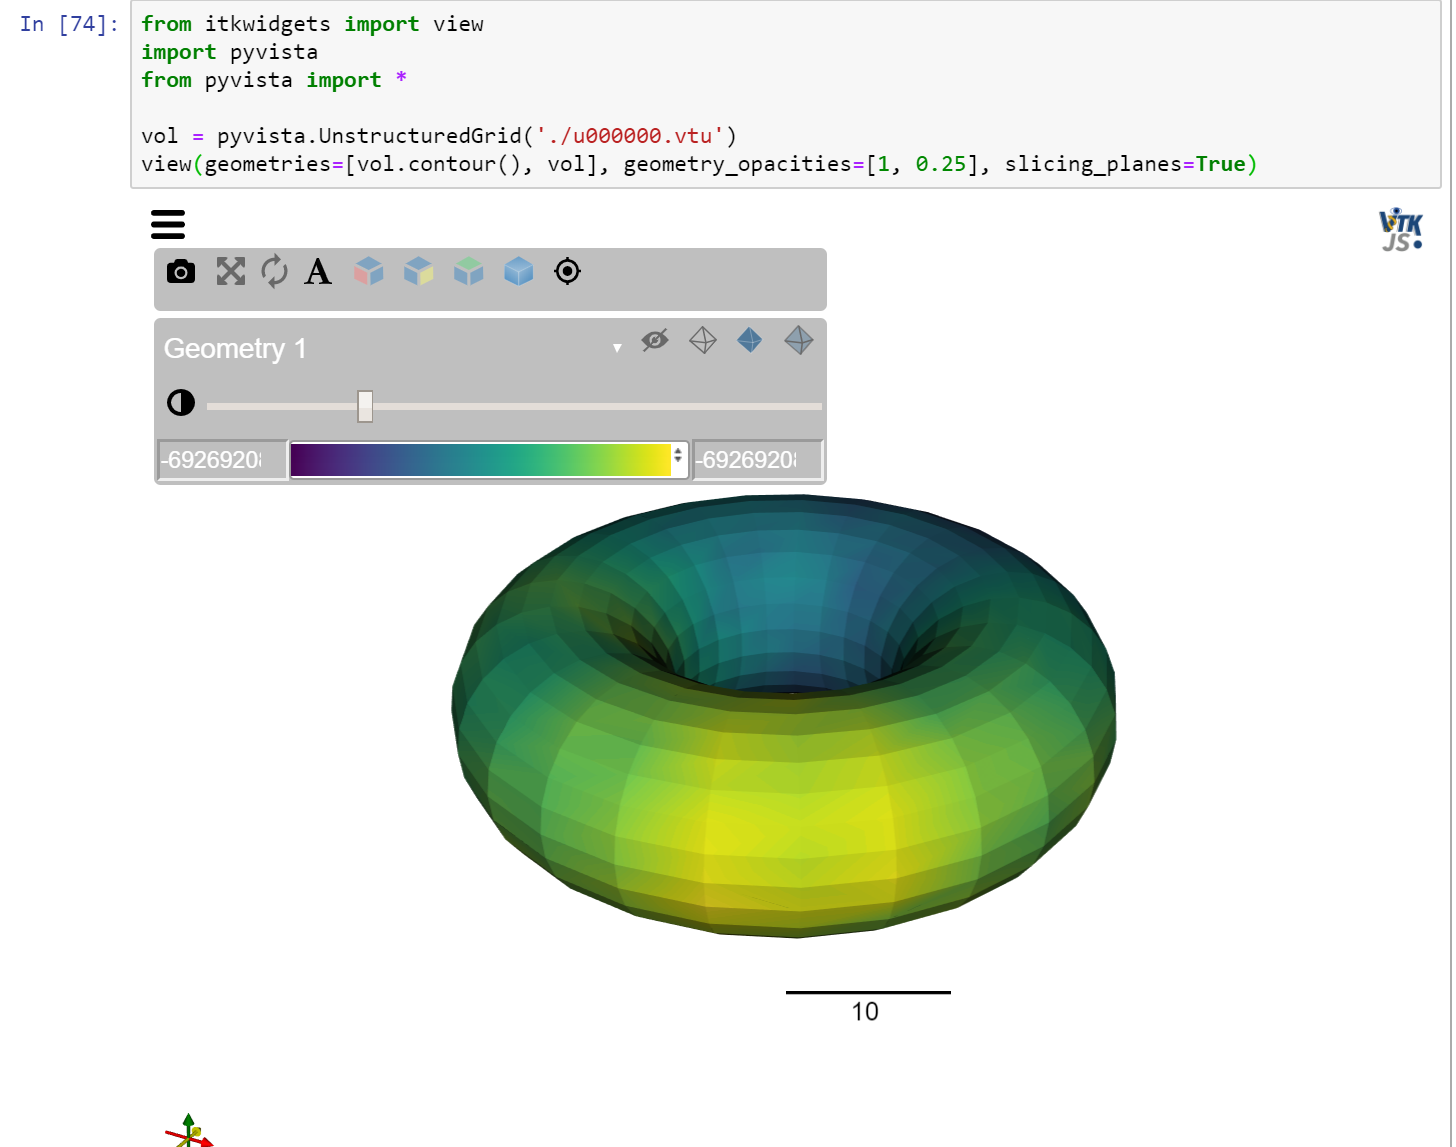This screenshot has height=1147, width=1456.
Task: Switch Geometry 1 to surface with edges representation
Action: pyautogui.click(x=799, y=340)
